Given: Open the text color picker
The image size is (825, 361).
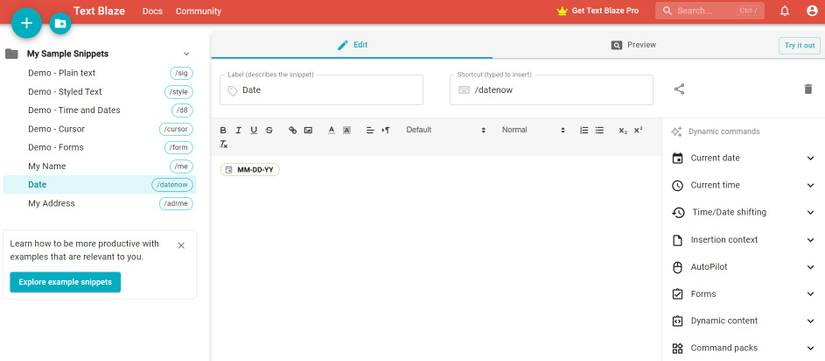Looking at the screenshot, I should 331,130.
